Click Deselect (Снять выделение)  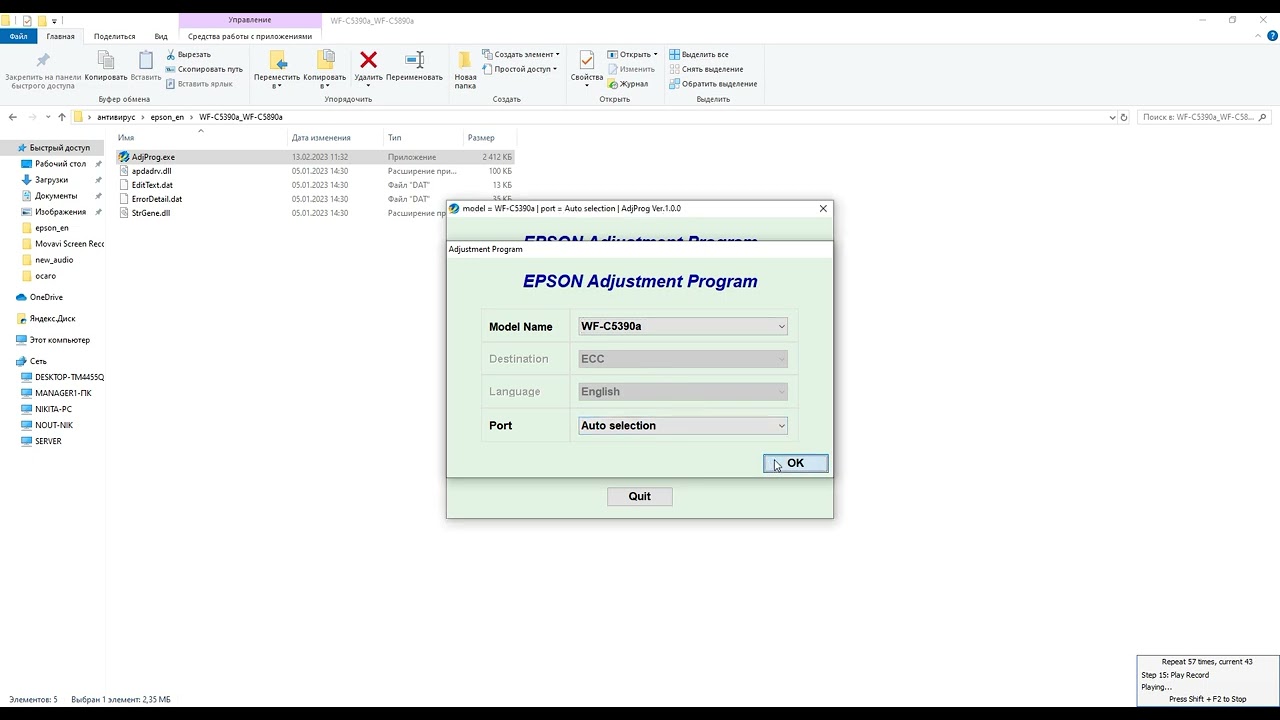click(705, 69)
